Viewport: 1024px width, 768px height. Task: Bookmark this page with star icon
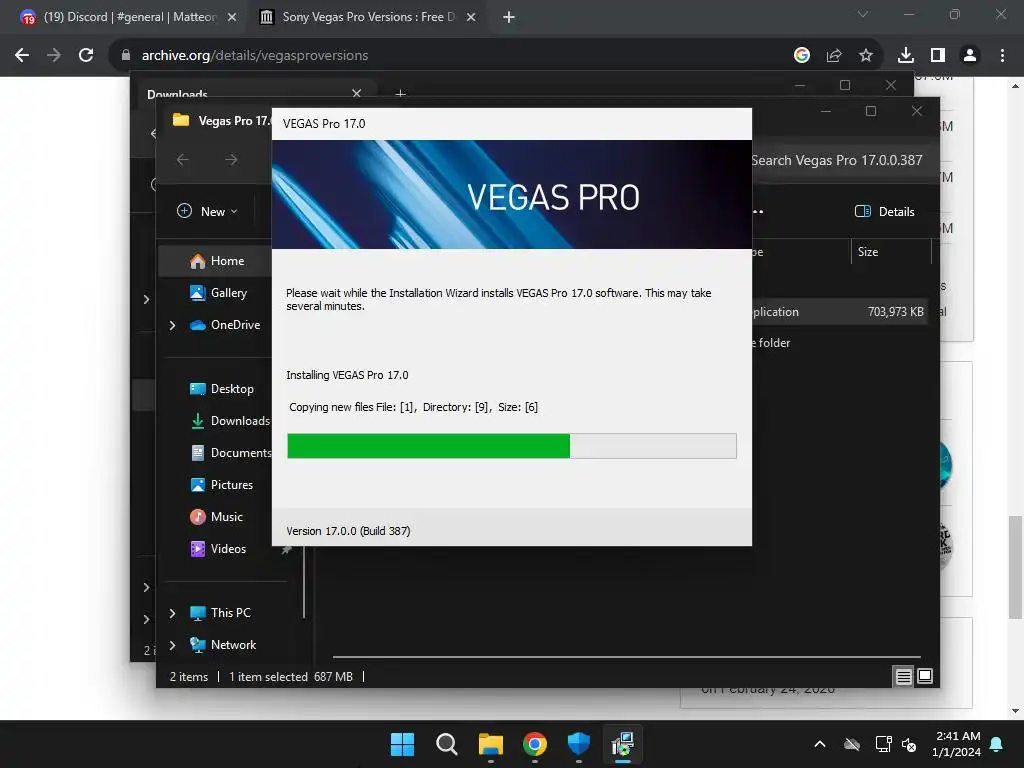pyautogui.click(x=866, y=56)
